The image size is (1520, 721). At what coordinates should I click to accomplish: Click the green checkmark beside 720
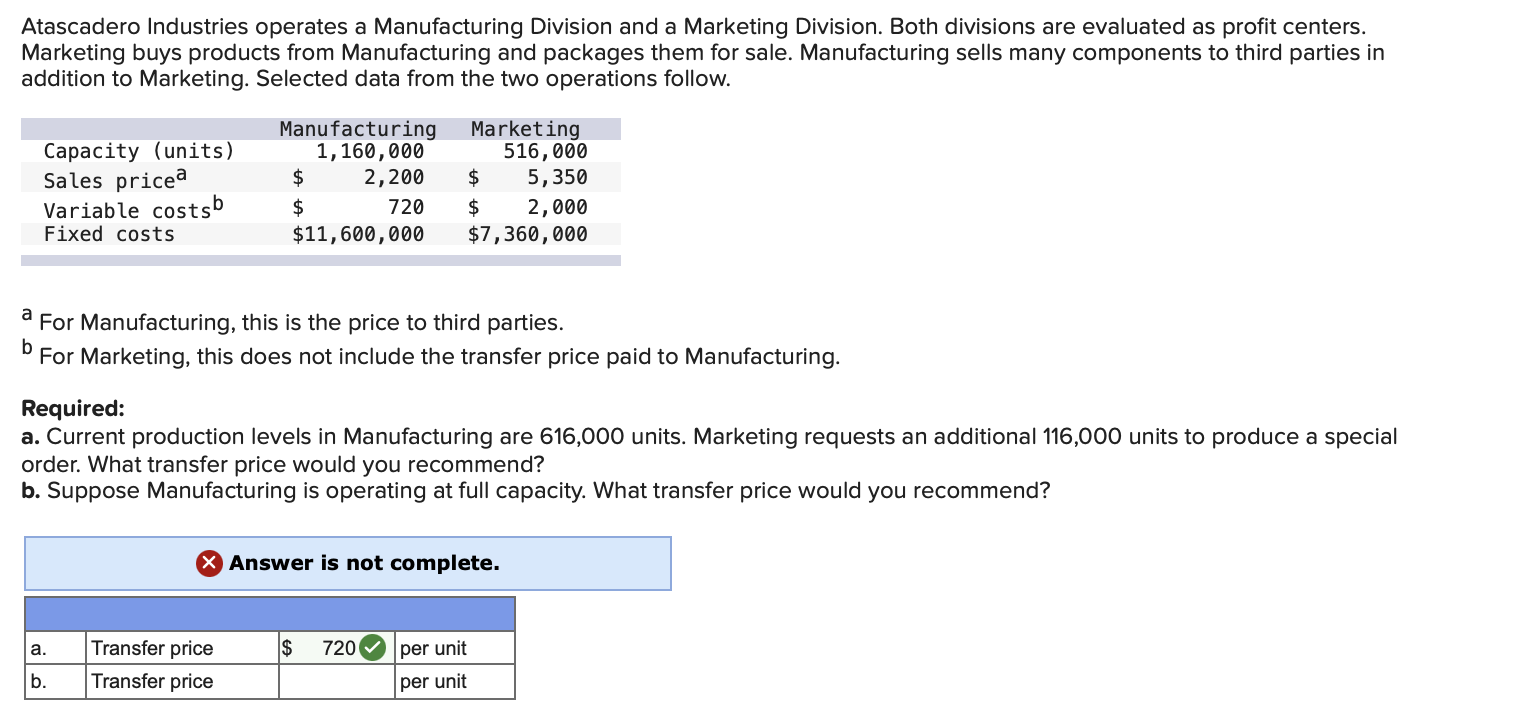click(x=373, y=648)
